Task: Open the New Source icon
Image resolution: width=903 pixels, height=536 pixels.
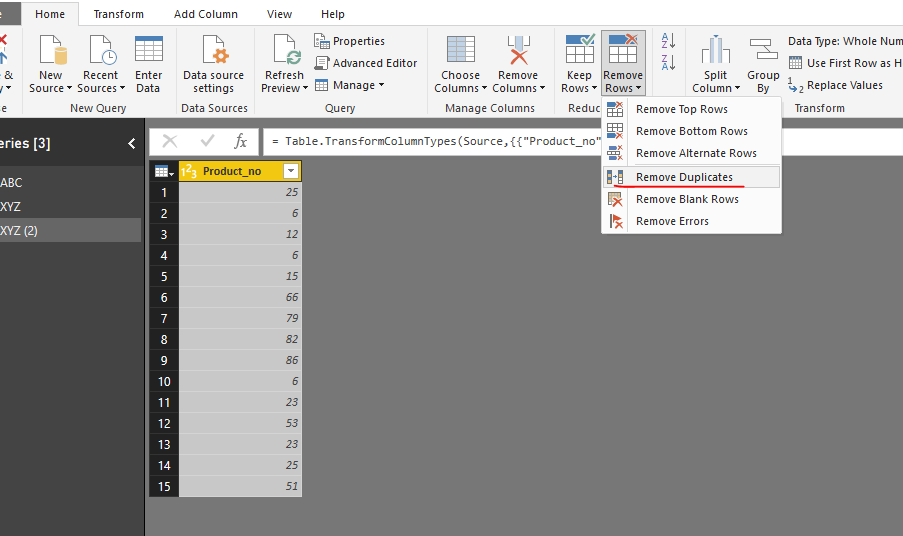Action: [x=53, y=50]
